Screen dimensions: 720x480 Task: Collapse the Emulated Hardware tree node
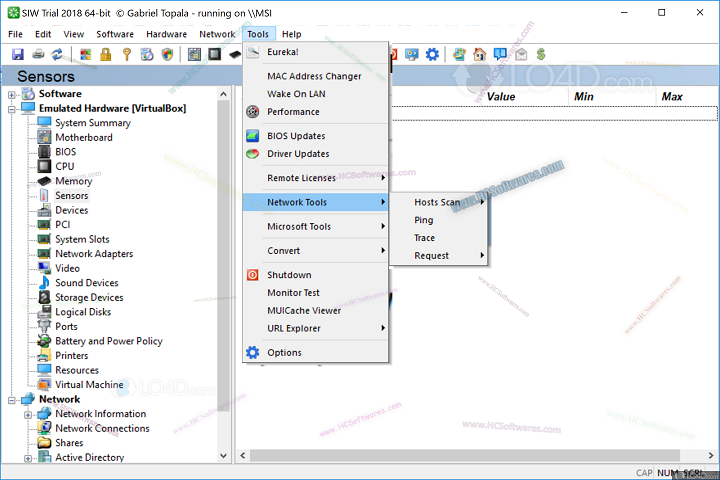(x=12, y=108)
